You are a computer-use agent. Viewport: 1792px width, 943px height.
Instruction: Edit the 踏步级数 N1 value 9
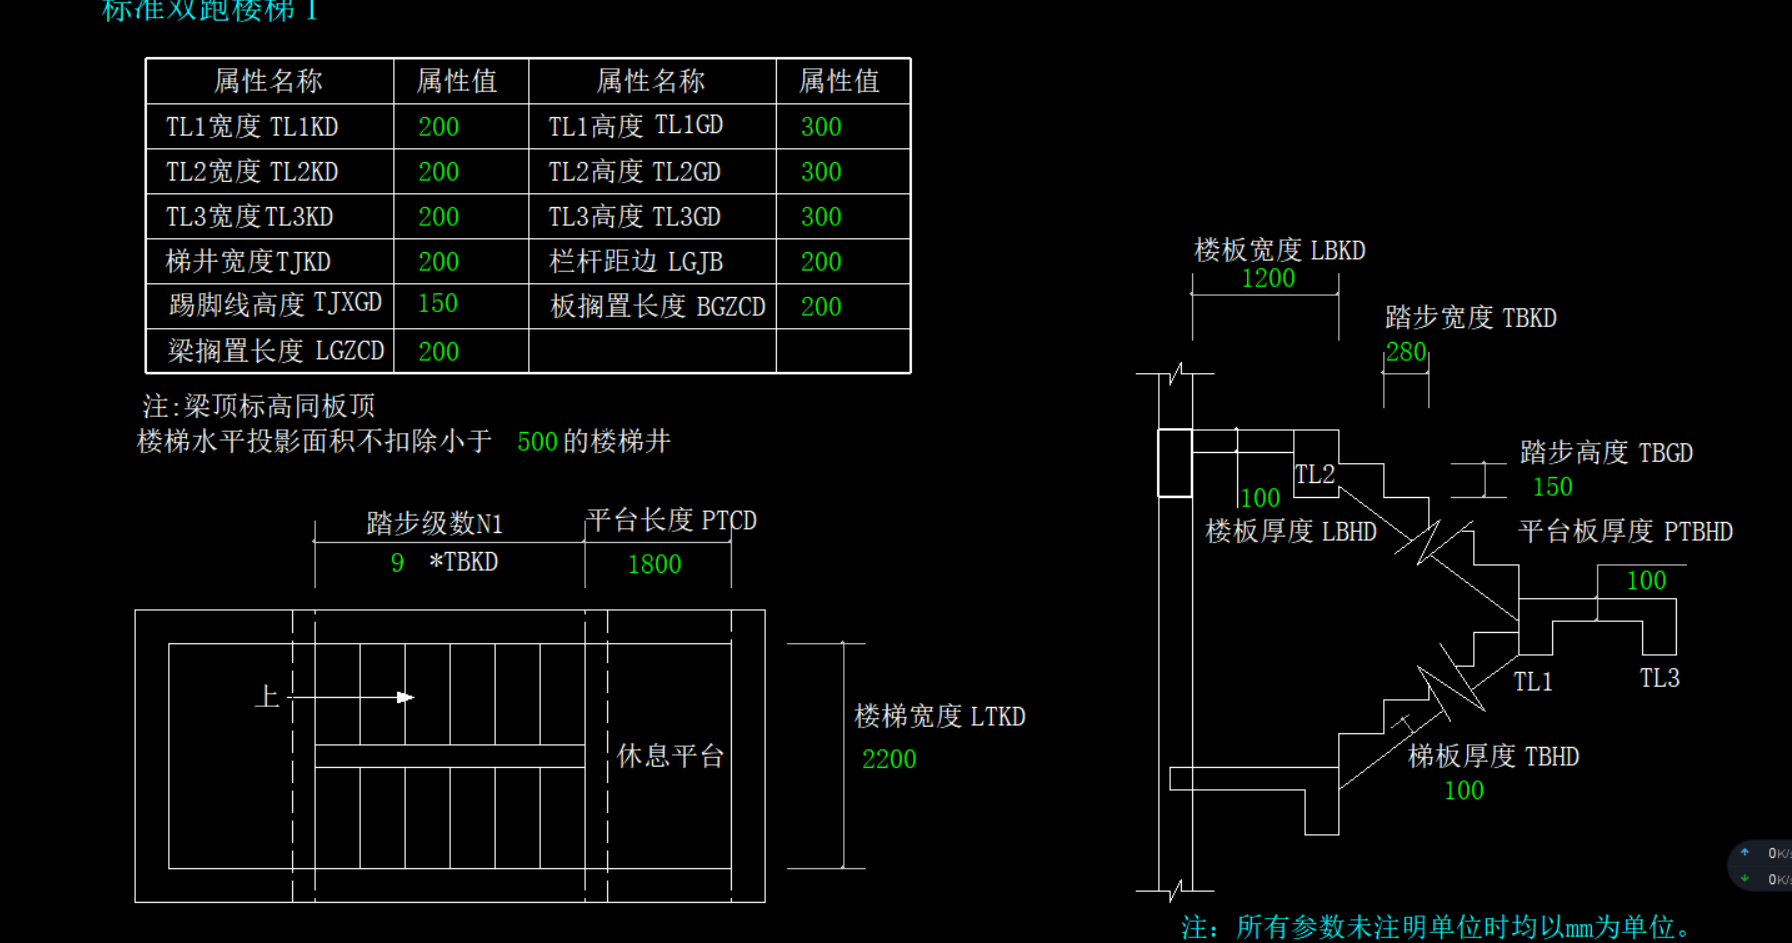[397, 563]
